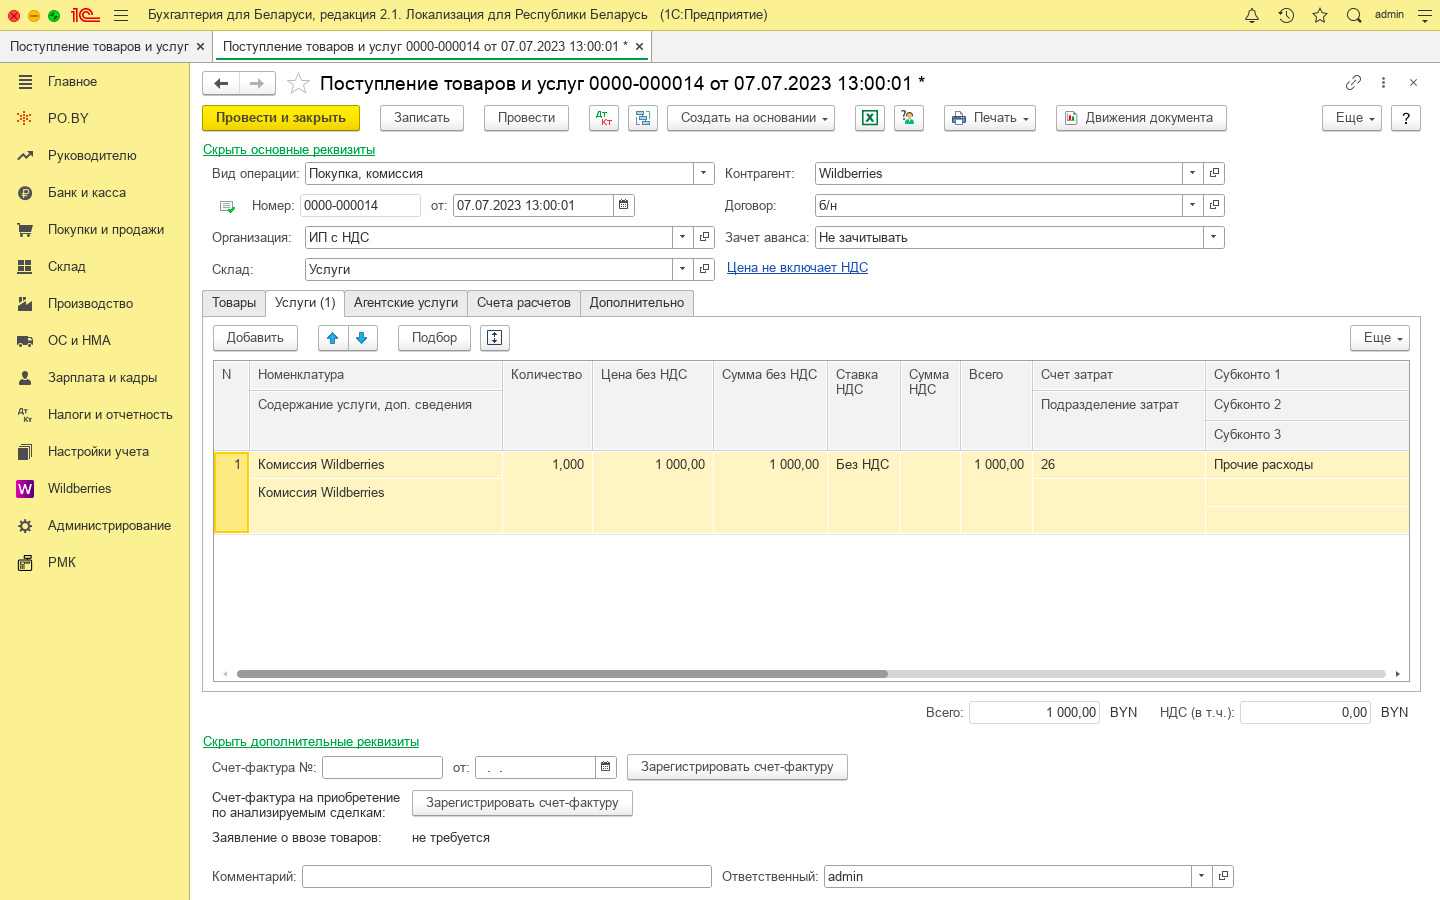Add document to favorites with star icon
This screenshot has height=900, width=1440.
pyautogui.click(x=298, y=84)
